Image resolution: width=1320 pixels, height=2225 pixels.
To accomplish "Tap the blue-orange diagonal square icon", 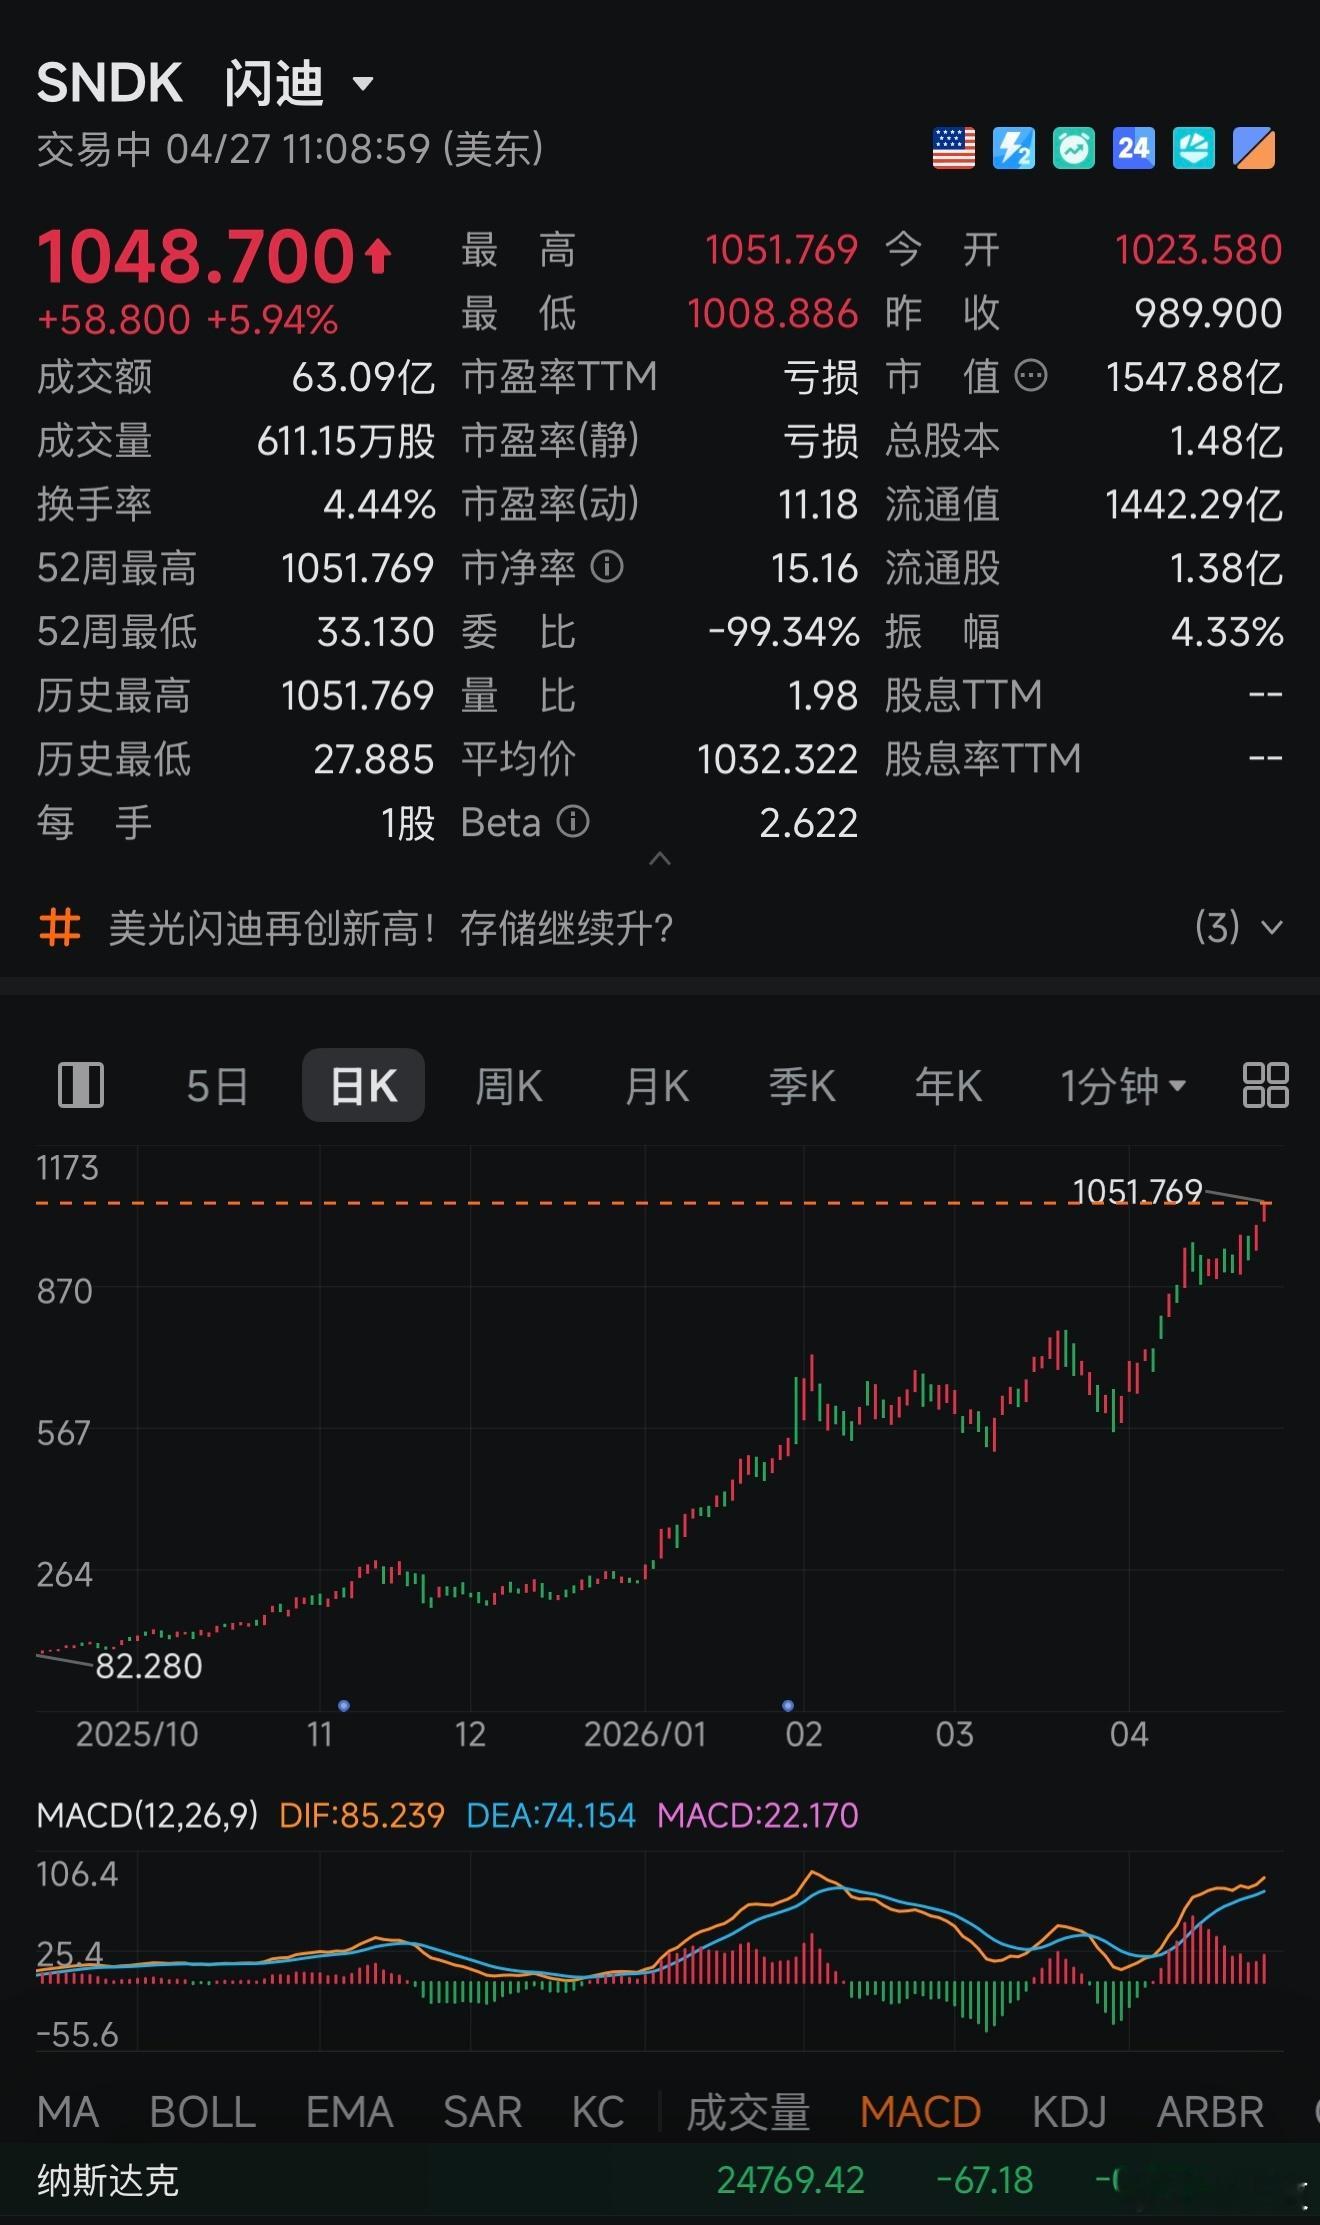I will point(1253,149).
